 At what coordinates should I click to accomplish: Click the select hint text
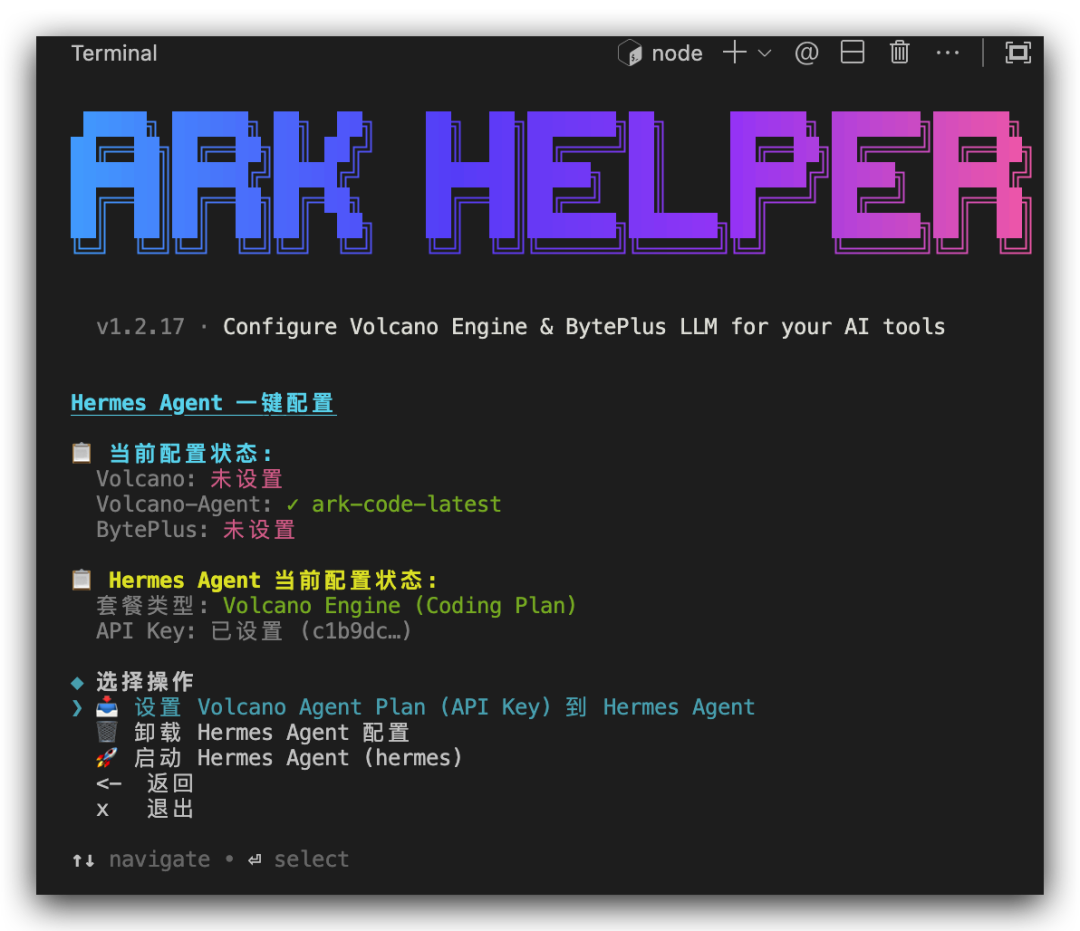click(311, 859)
